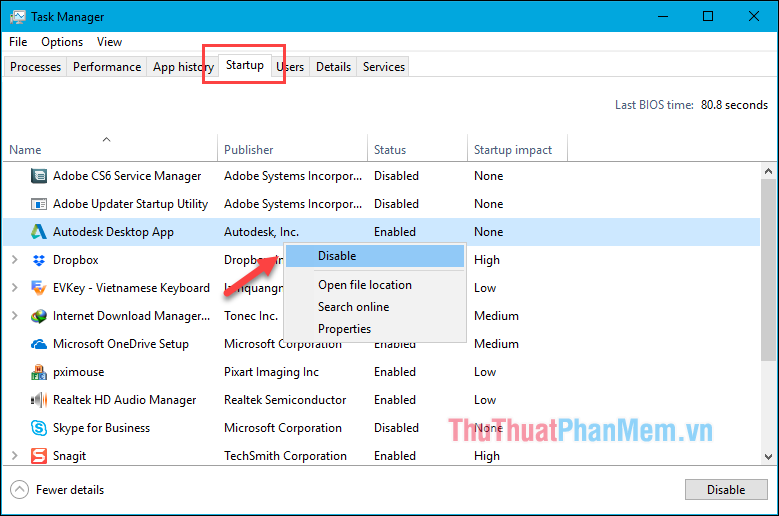Image resolution: width=779 pixels, height=516 pixels.
Task: Minimize the Task Manager window
Action: click(663, 16)
